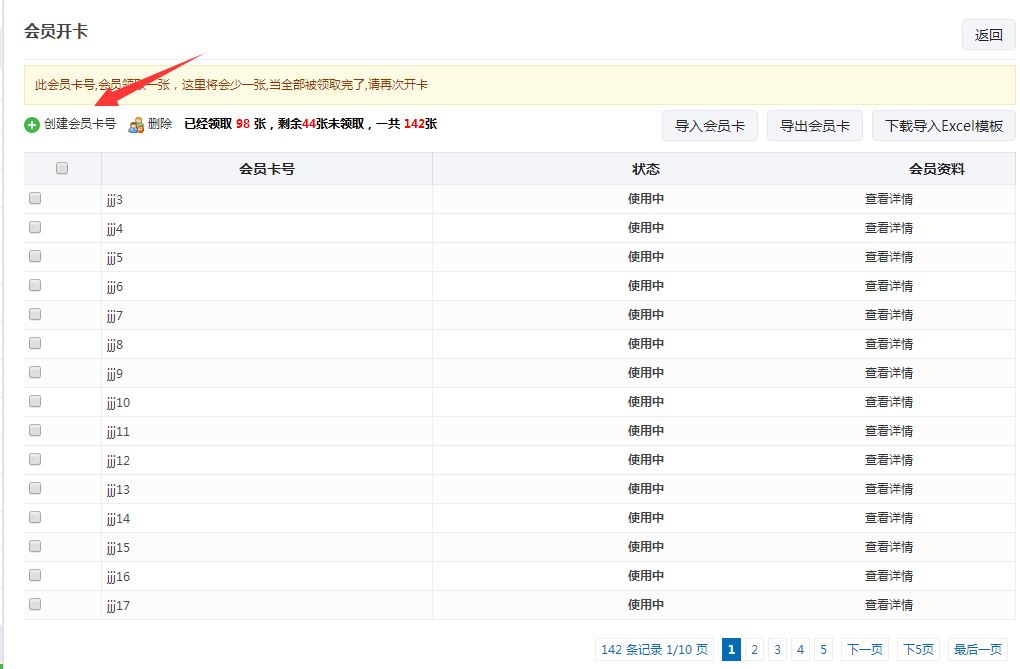This screenshot has height=669, width=1020.
Task: Check the jjj8 row checkbox
Action: (x=35, y=343)
